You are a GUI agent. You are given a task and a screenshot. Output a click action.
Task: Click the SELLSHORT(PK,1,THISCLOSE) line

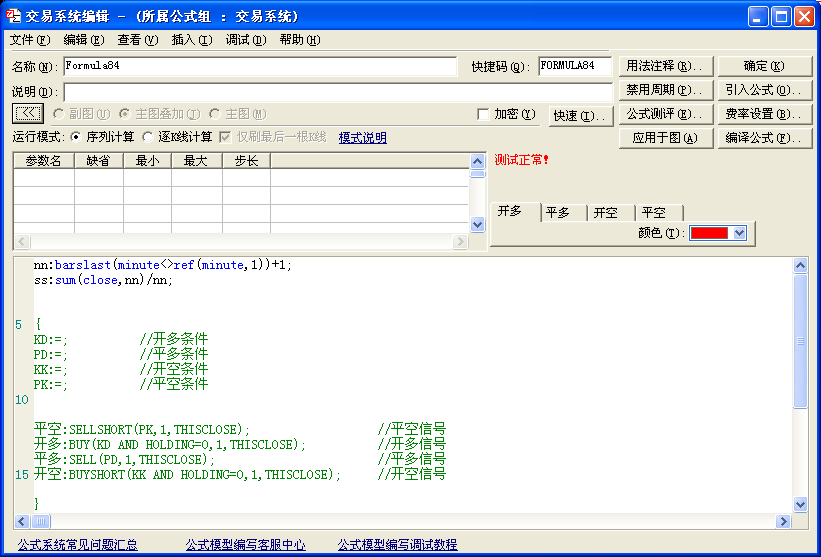tap(240, 429)
